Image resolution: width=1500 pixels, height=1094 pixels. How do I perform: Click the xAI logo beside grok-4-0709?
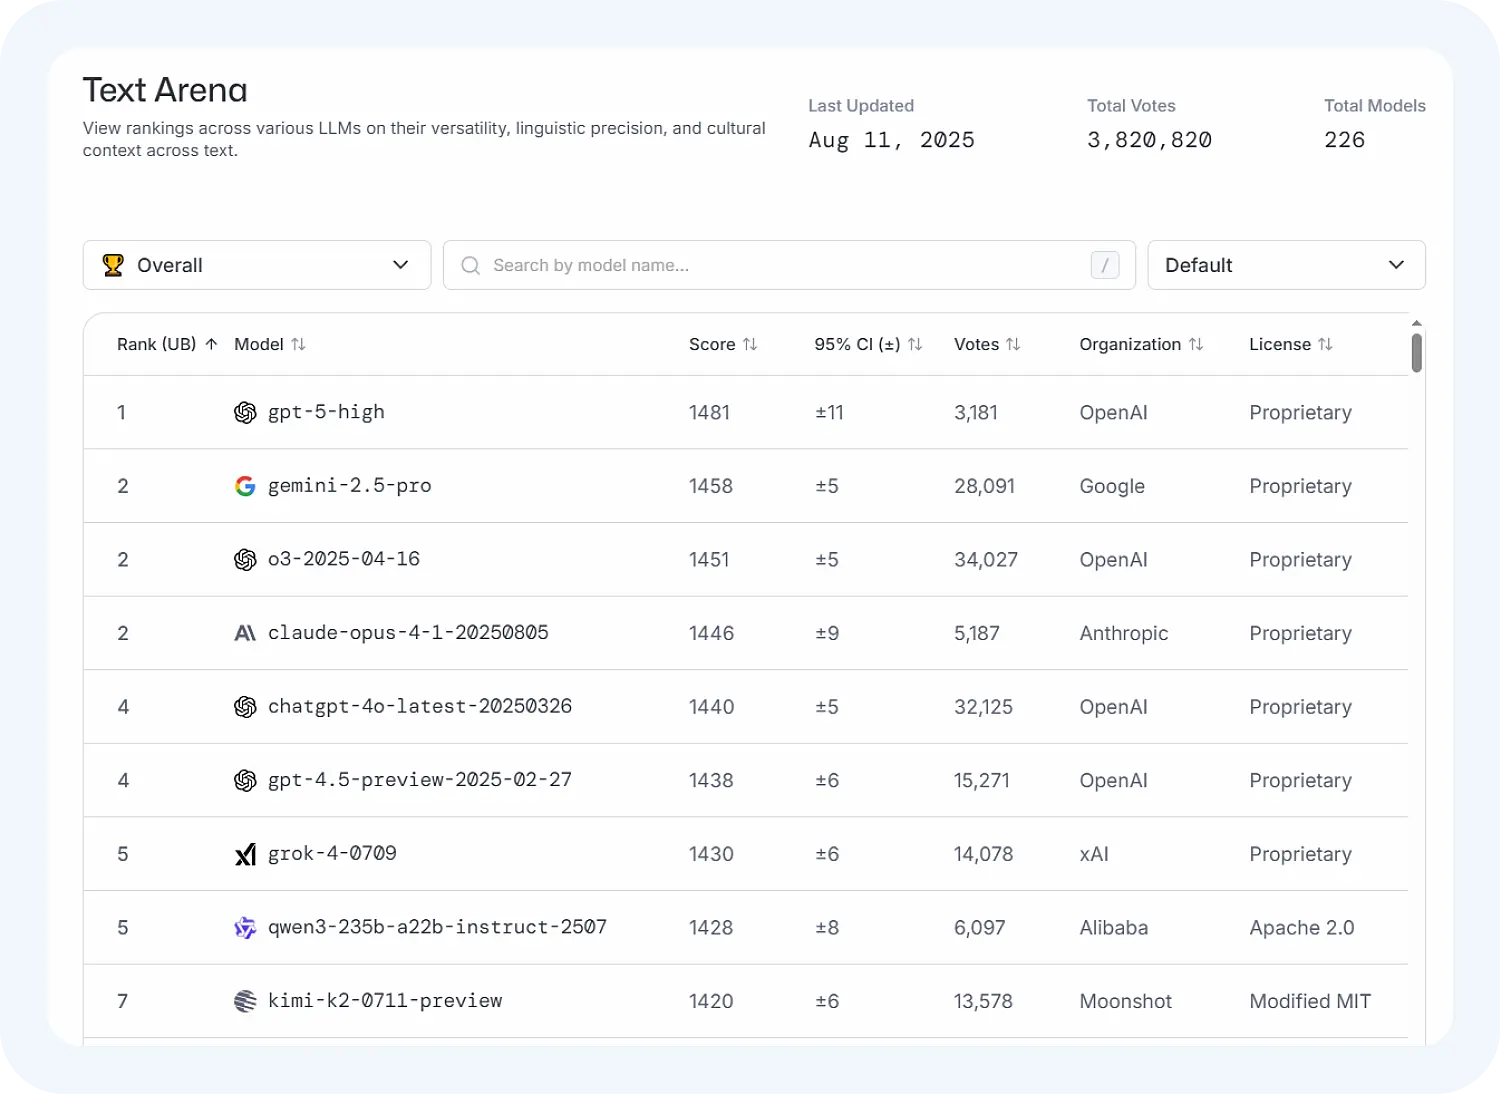pyautogui.click(x=245, y=854)
